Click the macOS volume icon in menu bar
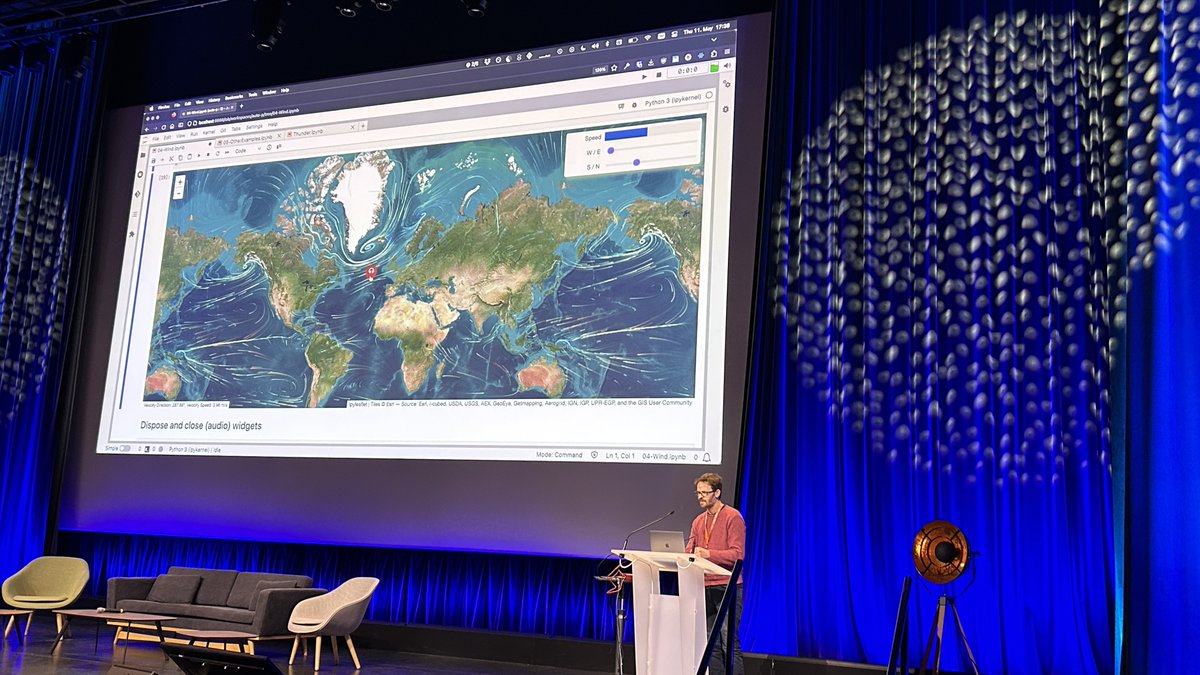The image size is (1200, 675). tap(595, 46)
